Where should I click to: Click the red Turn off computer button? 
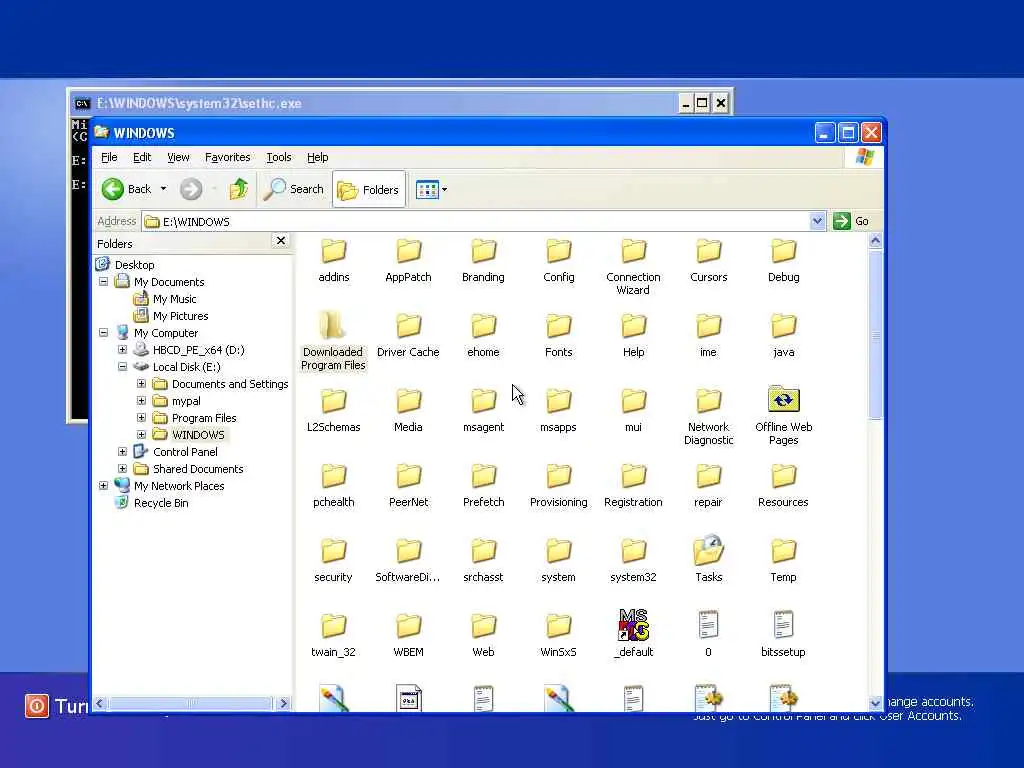click(x=37, y=706)
